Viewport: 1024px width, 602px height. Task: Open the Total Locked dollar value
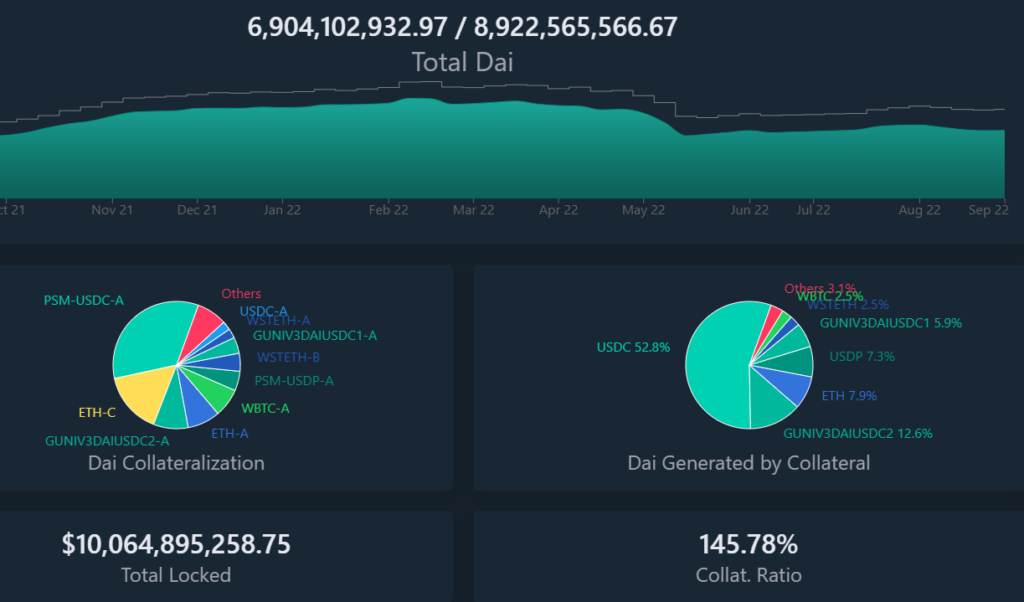tap(176, 544)
